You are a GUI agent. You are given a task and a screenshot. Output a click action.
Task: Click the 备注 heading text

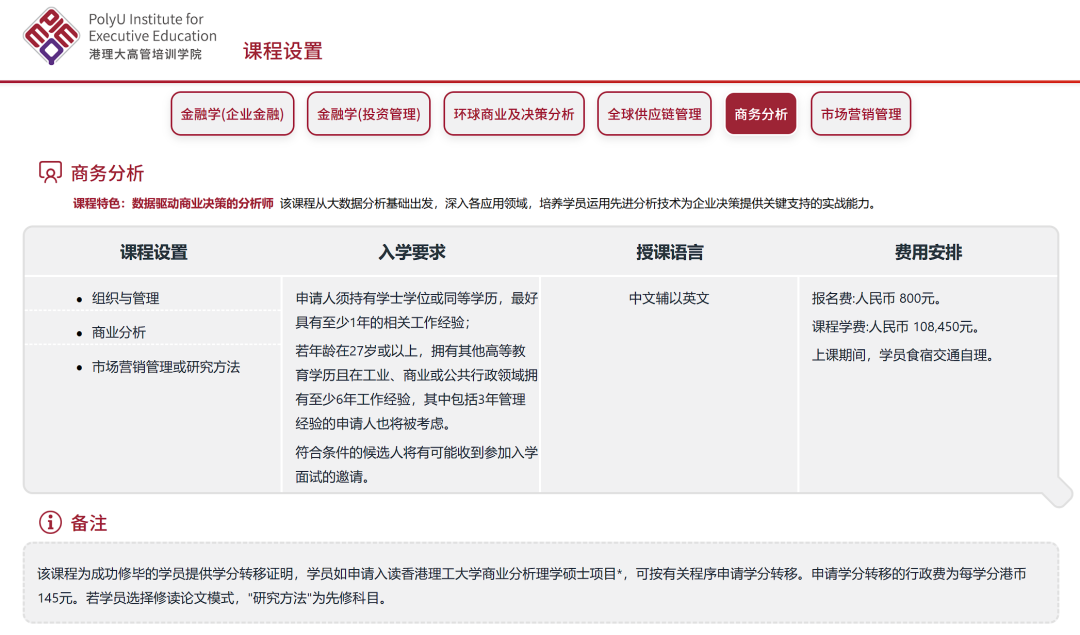tap(89, 523)
